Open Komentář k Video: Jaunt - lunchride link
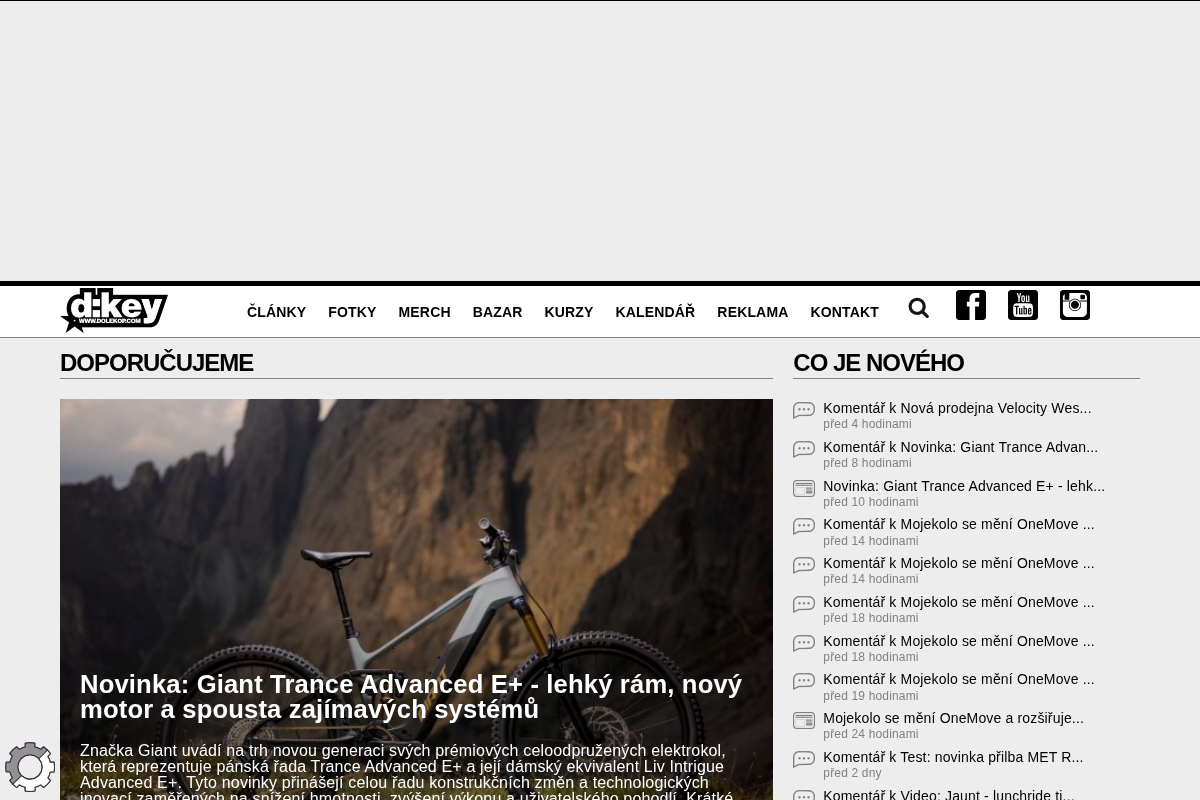This screenshot has height=800, width=1200. click(x=949, y=795)
